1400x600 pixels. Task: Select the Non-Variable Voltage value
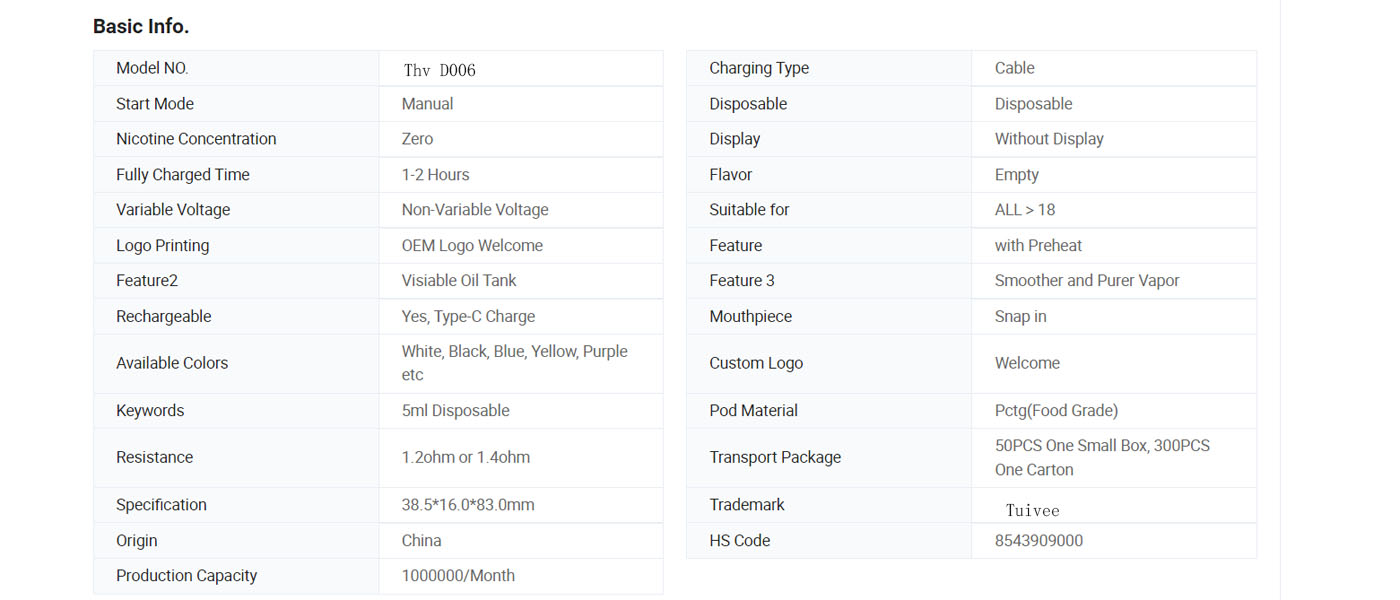(475, 210)
